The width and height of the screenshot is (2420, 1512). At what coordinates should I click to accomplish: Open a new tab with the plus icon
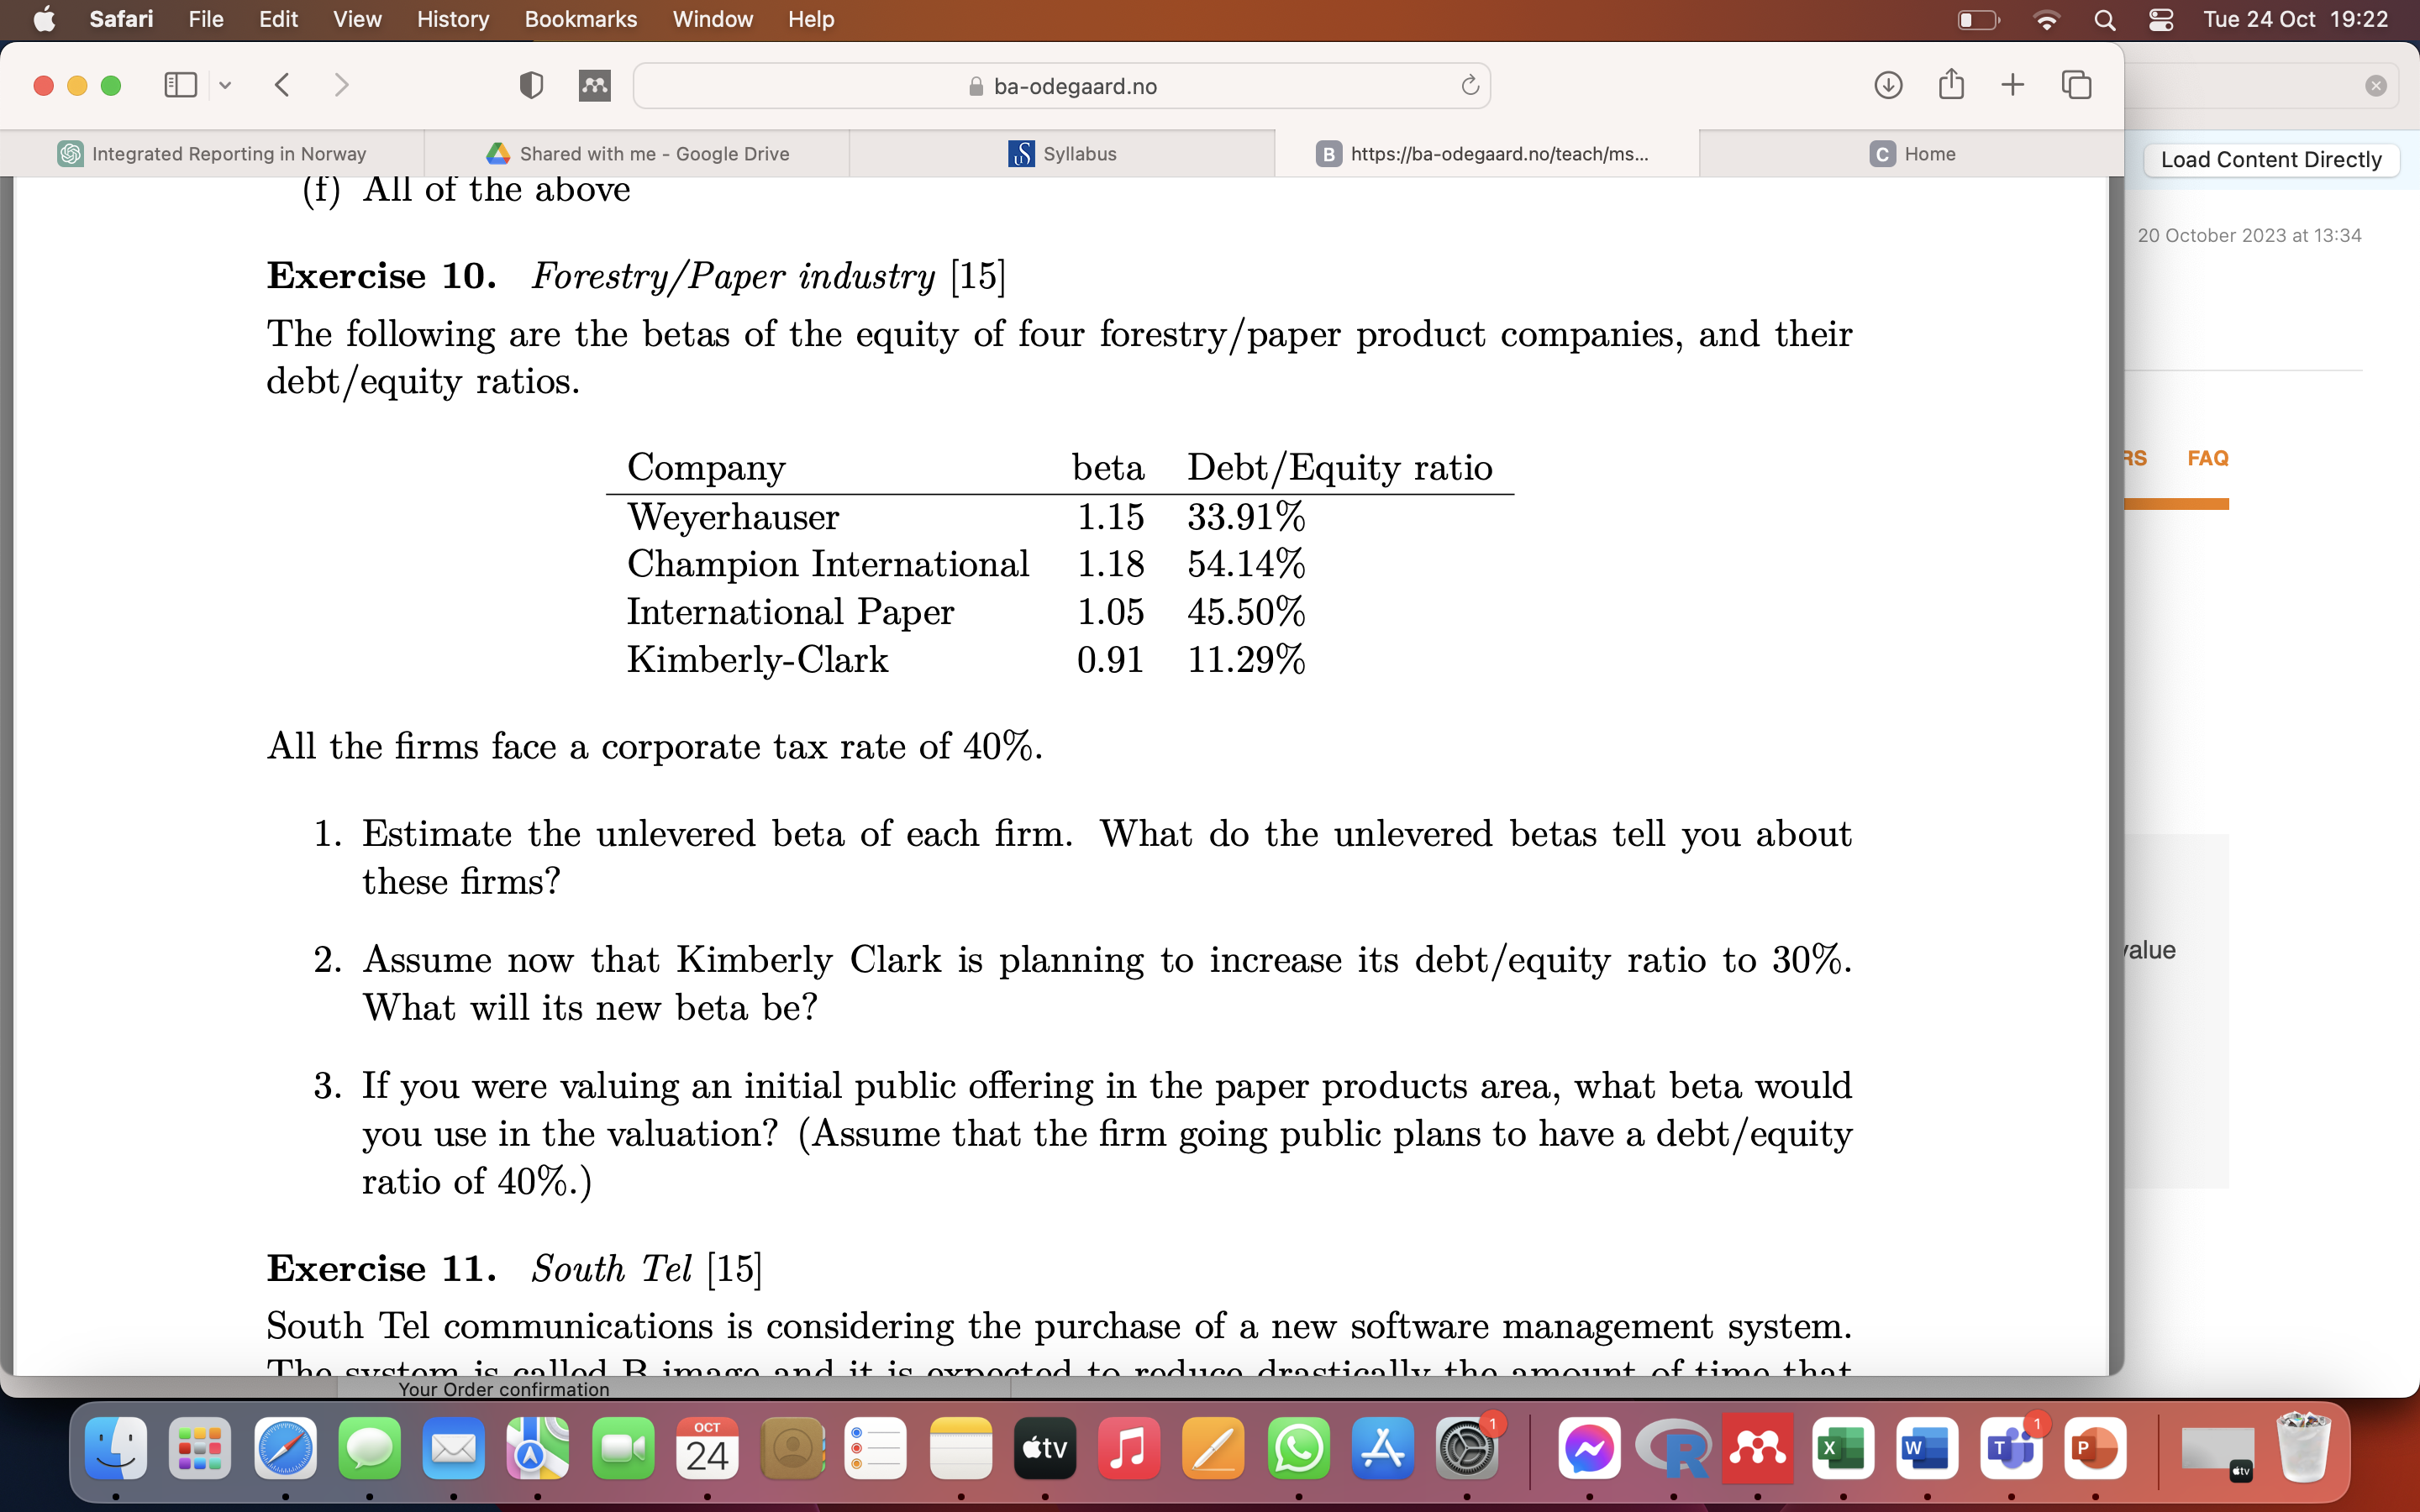point(2013,85)
